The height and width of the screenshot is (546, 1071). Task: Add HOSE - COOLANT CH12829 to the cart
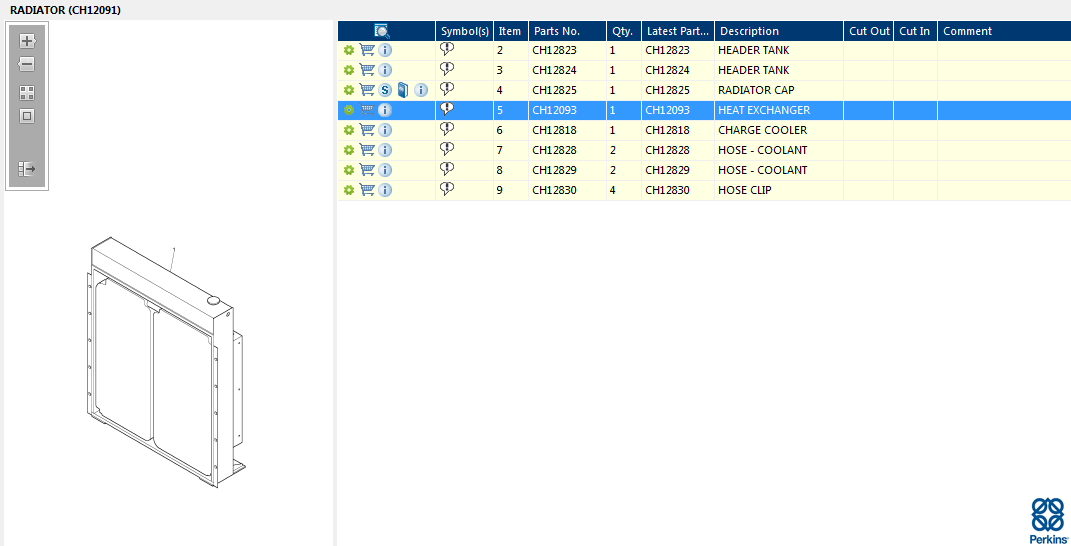click(x=367, y=170)
